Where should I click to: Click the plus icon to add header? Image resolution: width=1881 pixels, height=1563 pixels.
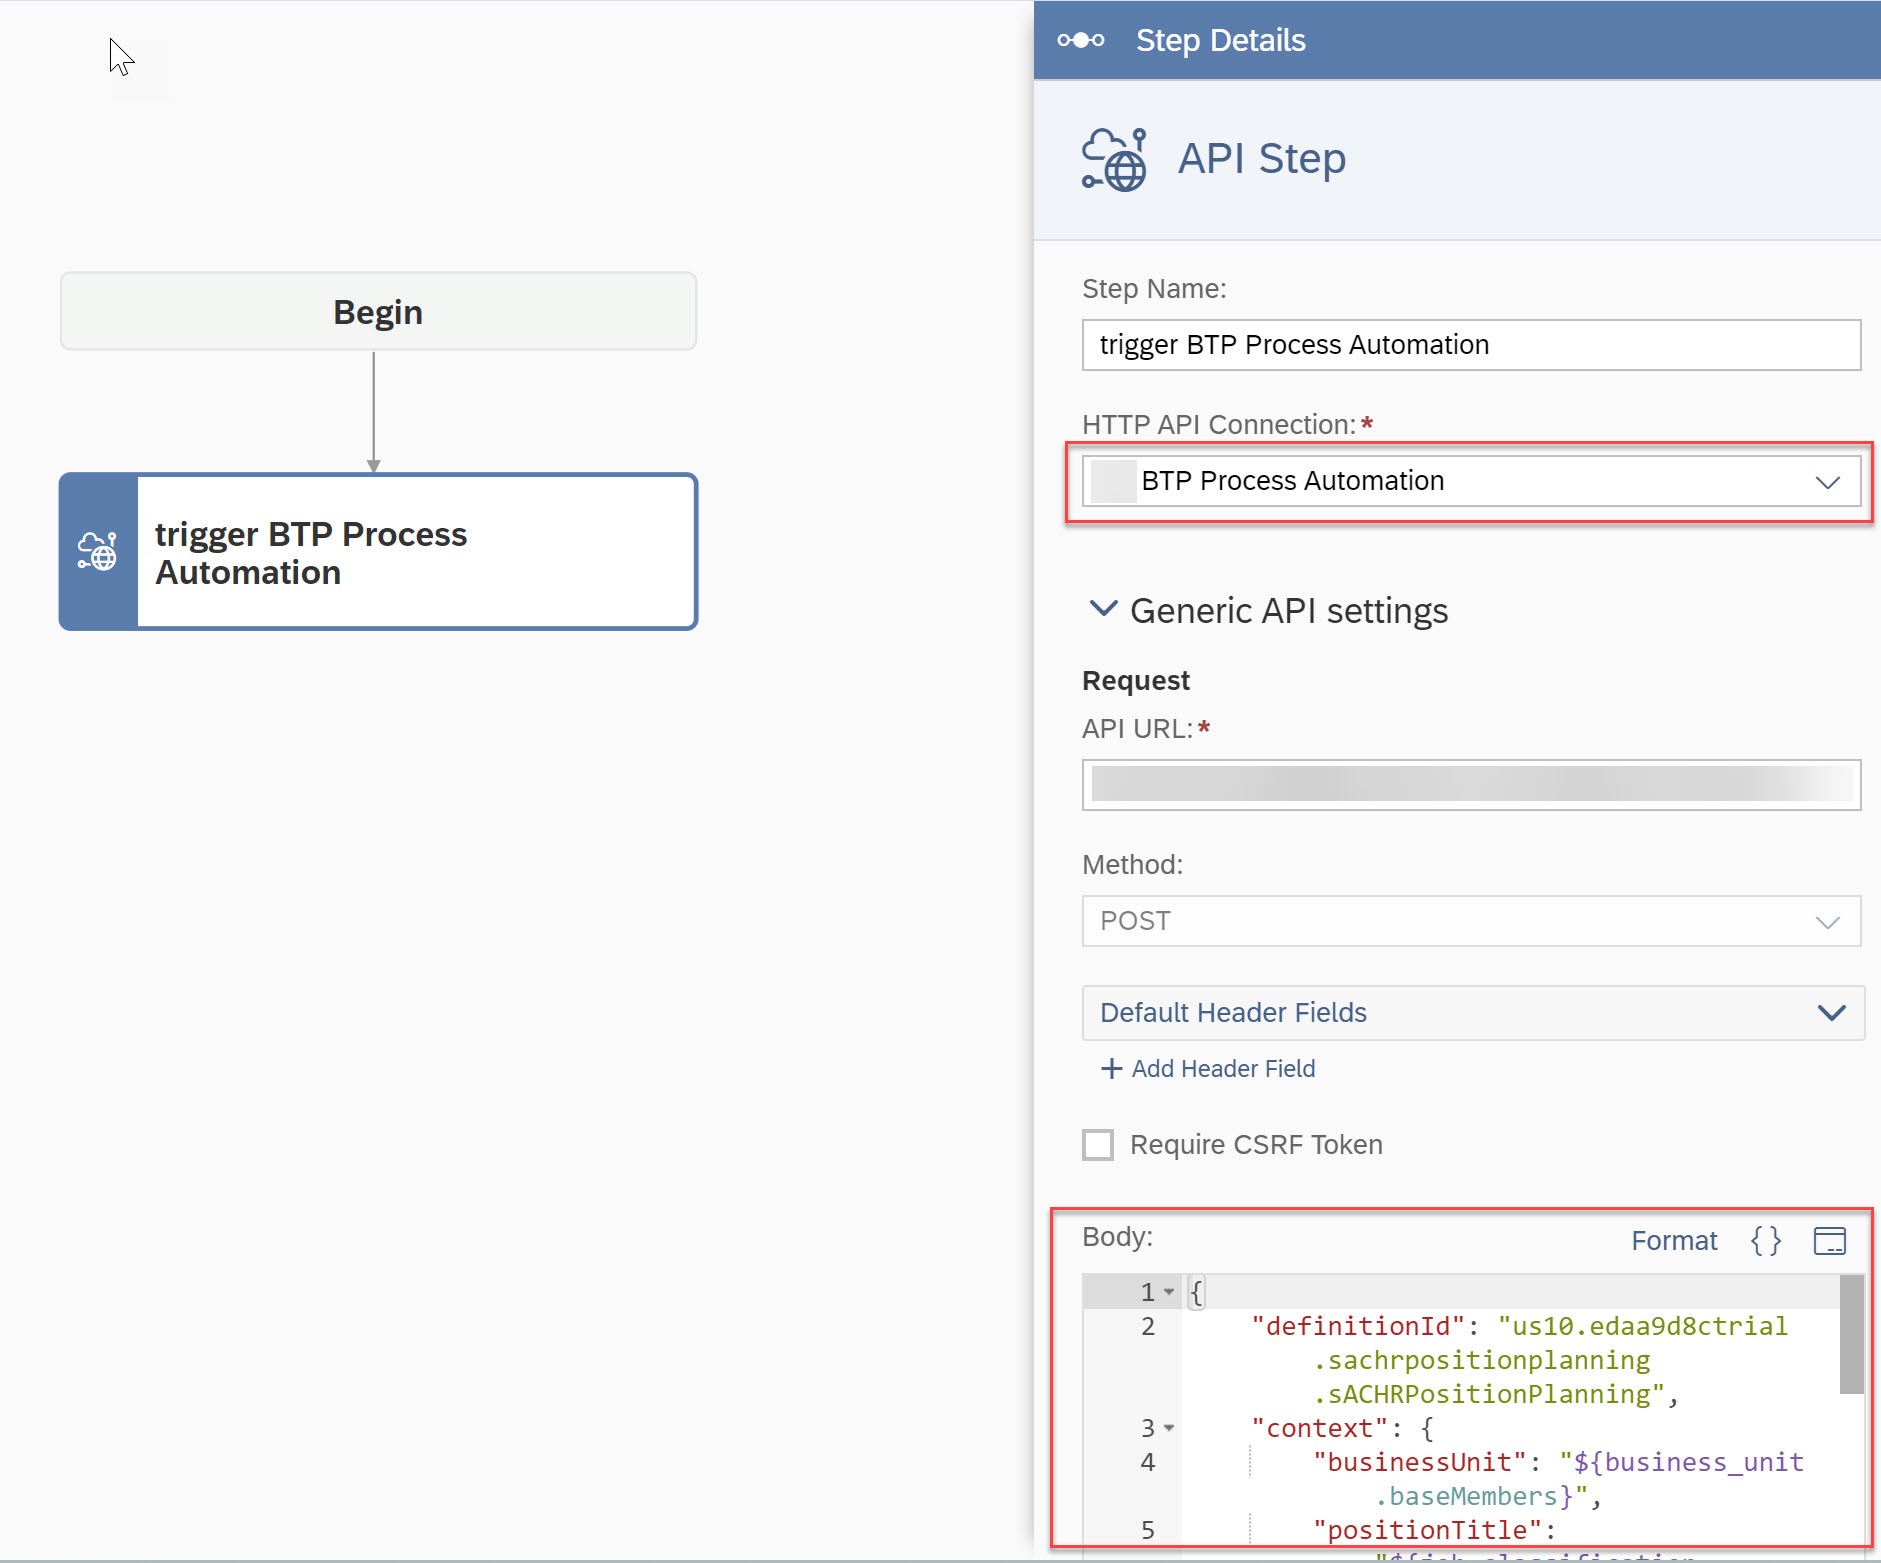1111,1069
